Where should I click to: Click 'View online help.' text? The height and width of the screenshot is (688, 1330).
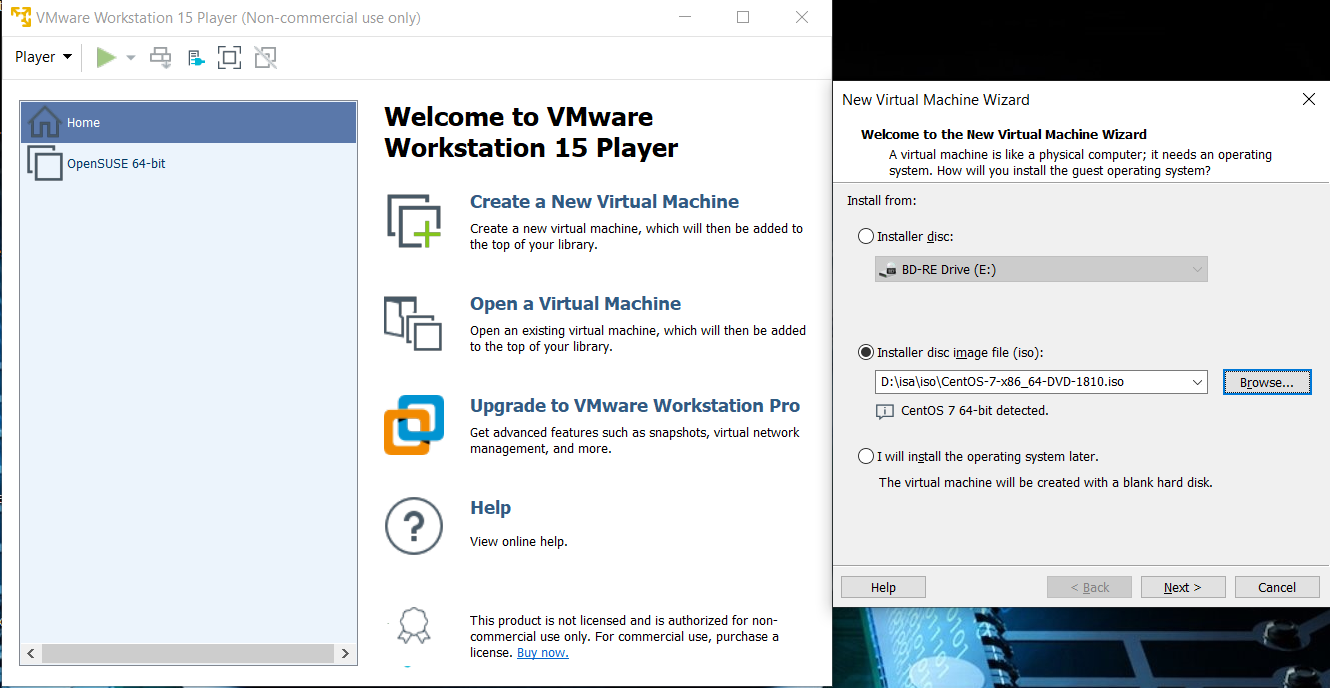519,542
